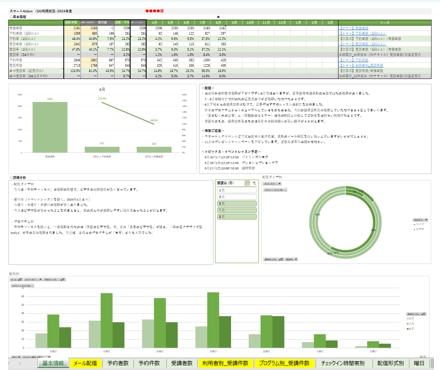Toggle multi-select icon in the month slicer header
The width and height of the screenshot is (440, 370).
(247, 183)
